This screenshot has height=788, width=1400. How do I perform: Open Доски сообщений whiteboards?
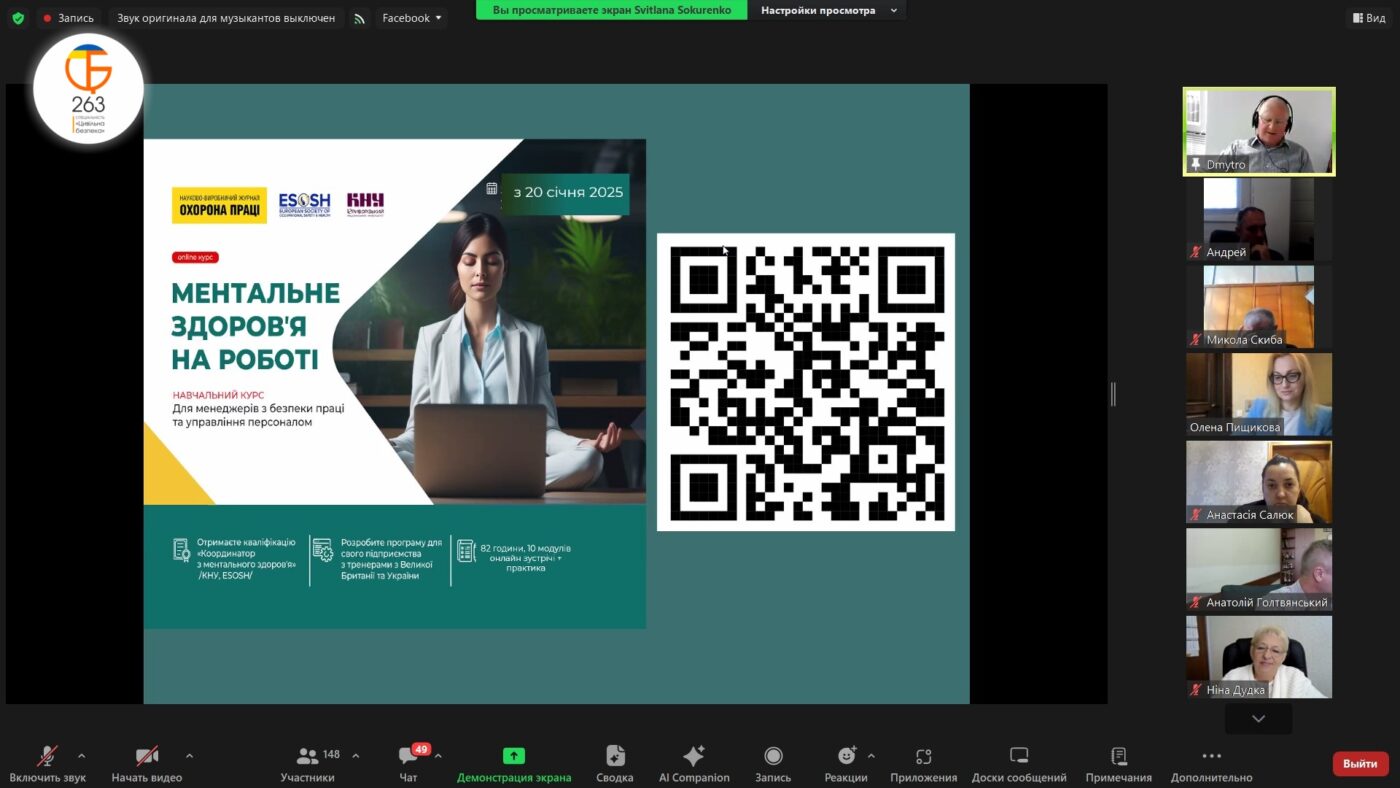point(1019,764)
